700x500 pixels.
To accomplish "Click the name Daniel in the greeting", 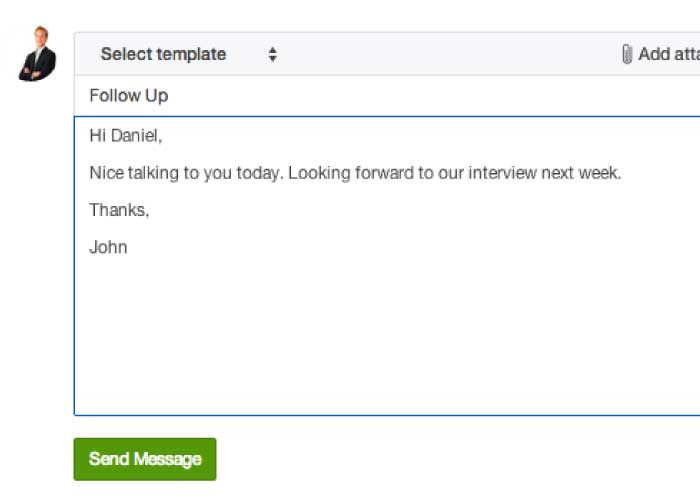I will point(135,135).
